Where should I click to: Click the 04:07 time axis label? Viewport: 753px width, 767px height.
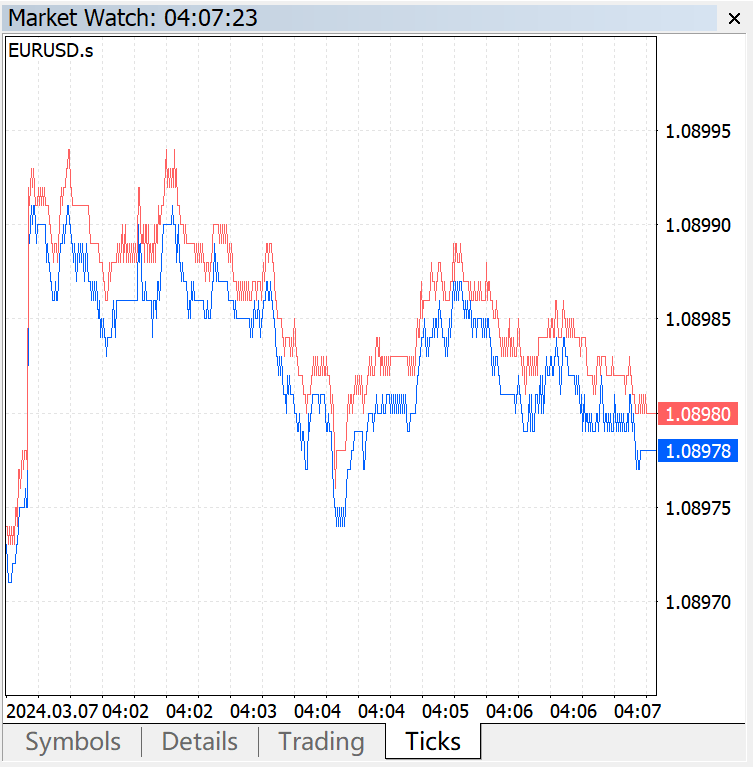point(638,711)
